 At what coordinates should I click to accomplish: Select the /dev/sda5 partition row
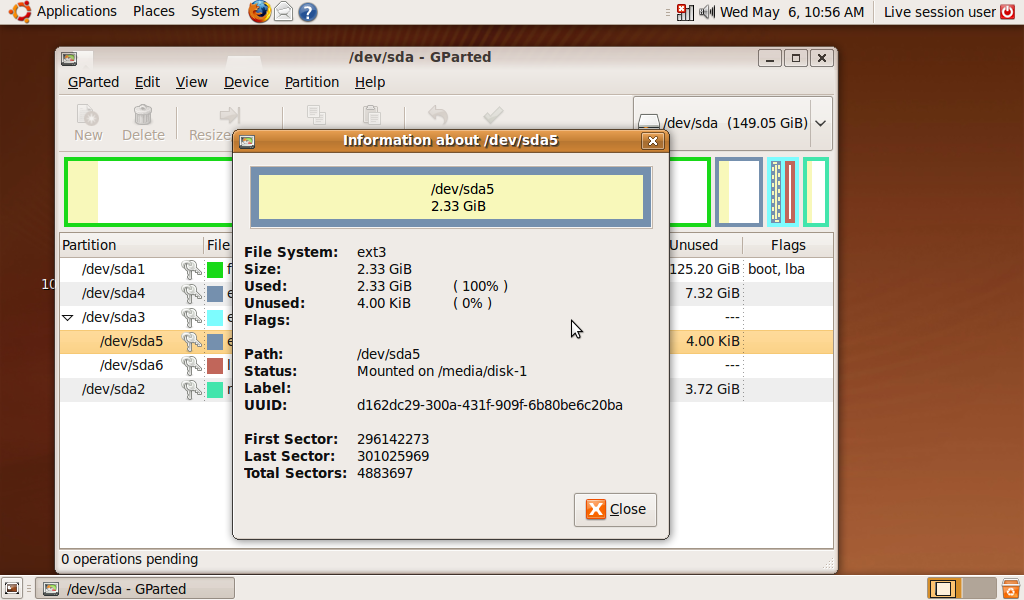(446, 341)
